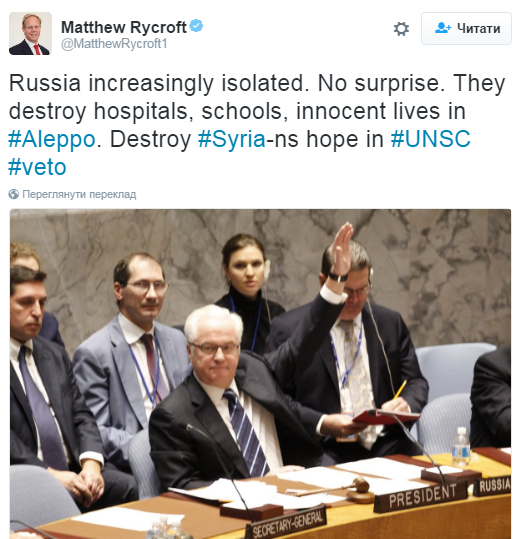Click the blue verified badge
The height and width of the screenshot is (539, 519).
(x=197, y=26)
